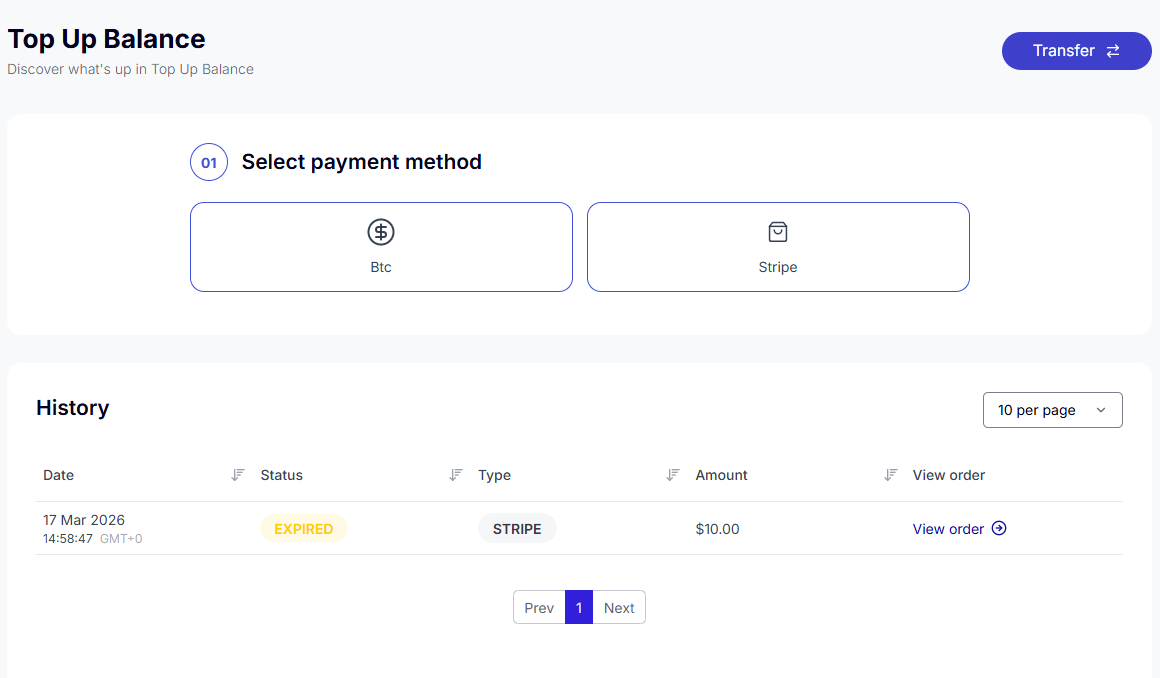
Task: Sort history using the Date sort icon
Action: pyautogui.click(x=238, y=475)
